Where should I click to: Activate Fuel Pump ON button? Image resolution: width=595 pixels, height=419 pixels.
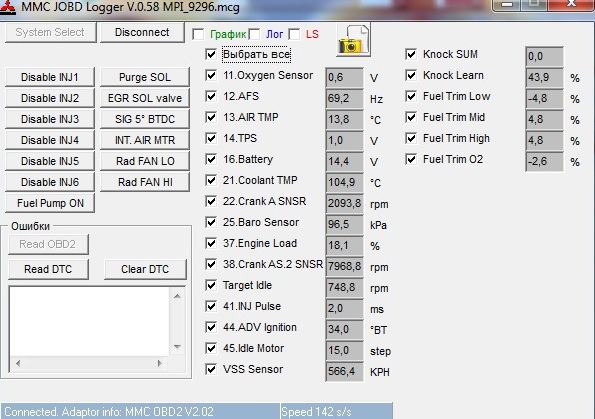click(x=50, y=203)
